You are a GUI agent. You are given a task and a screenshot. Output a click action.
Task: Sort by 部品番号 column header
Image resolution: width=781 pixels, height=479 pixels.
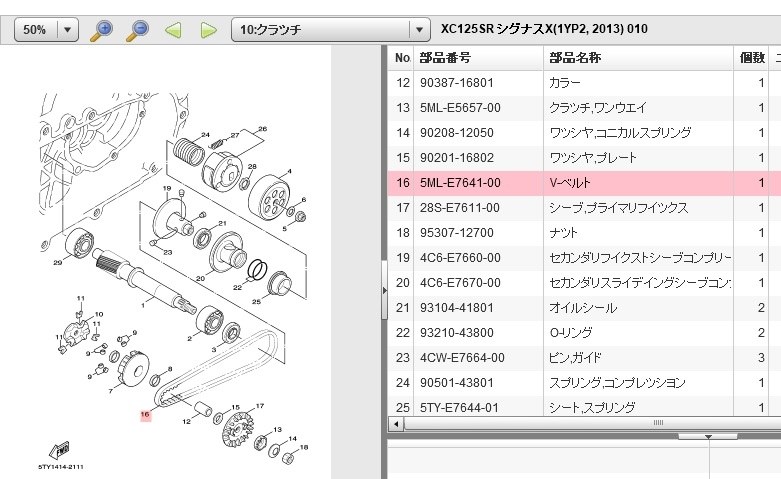(x=478, y=58)
